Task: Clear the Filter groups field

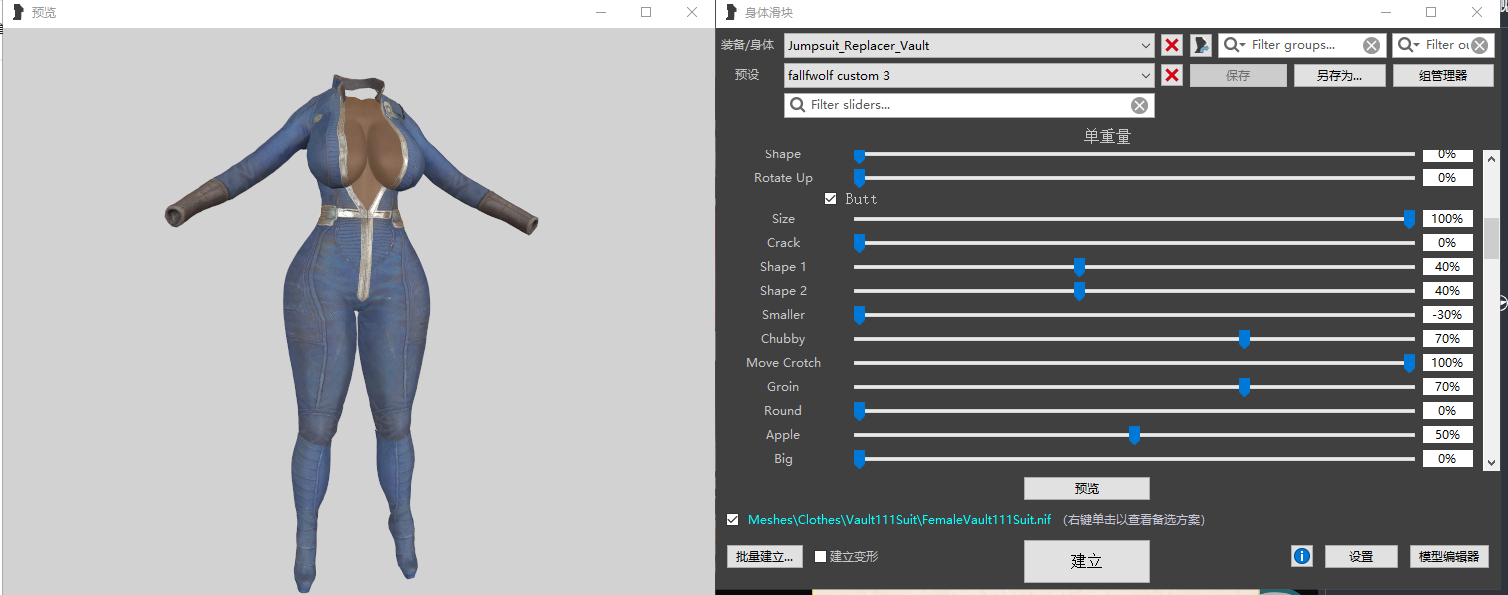Action: click(x=1371, y=45)
